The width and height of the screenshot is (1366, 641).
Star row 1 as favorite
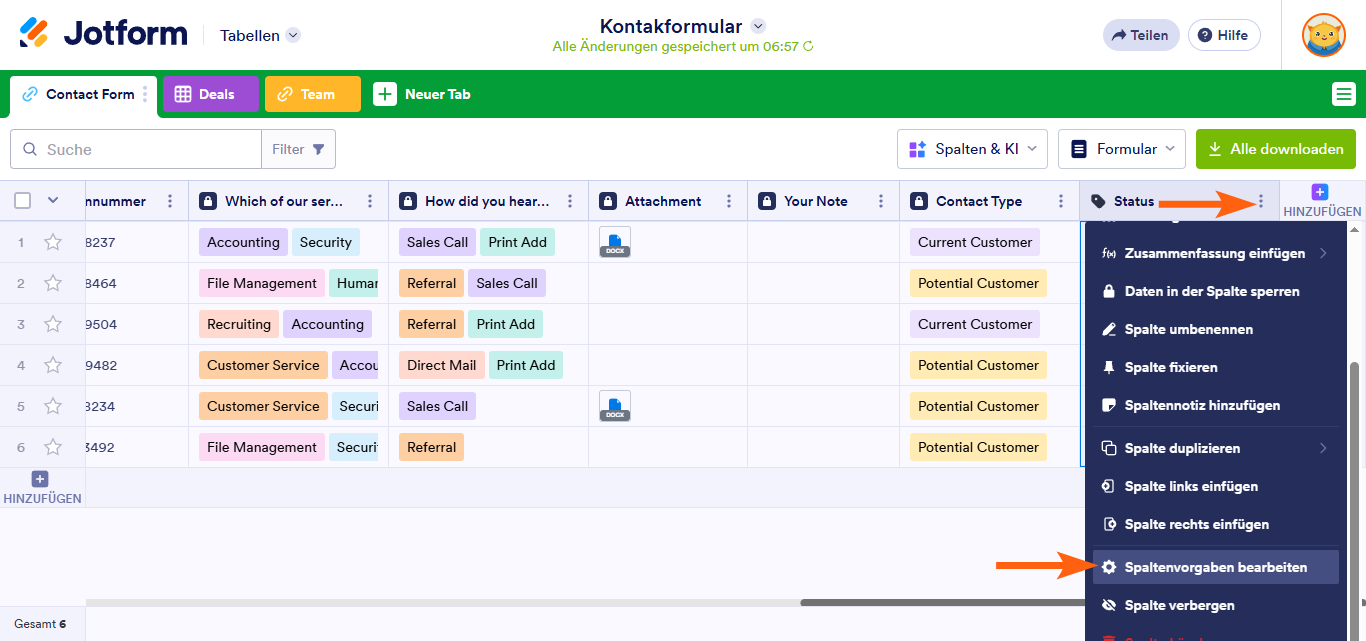coord(53,241)
